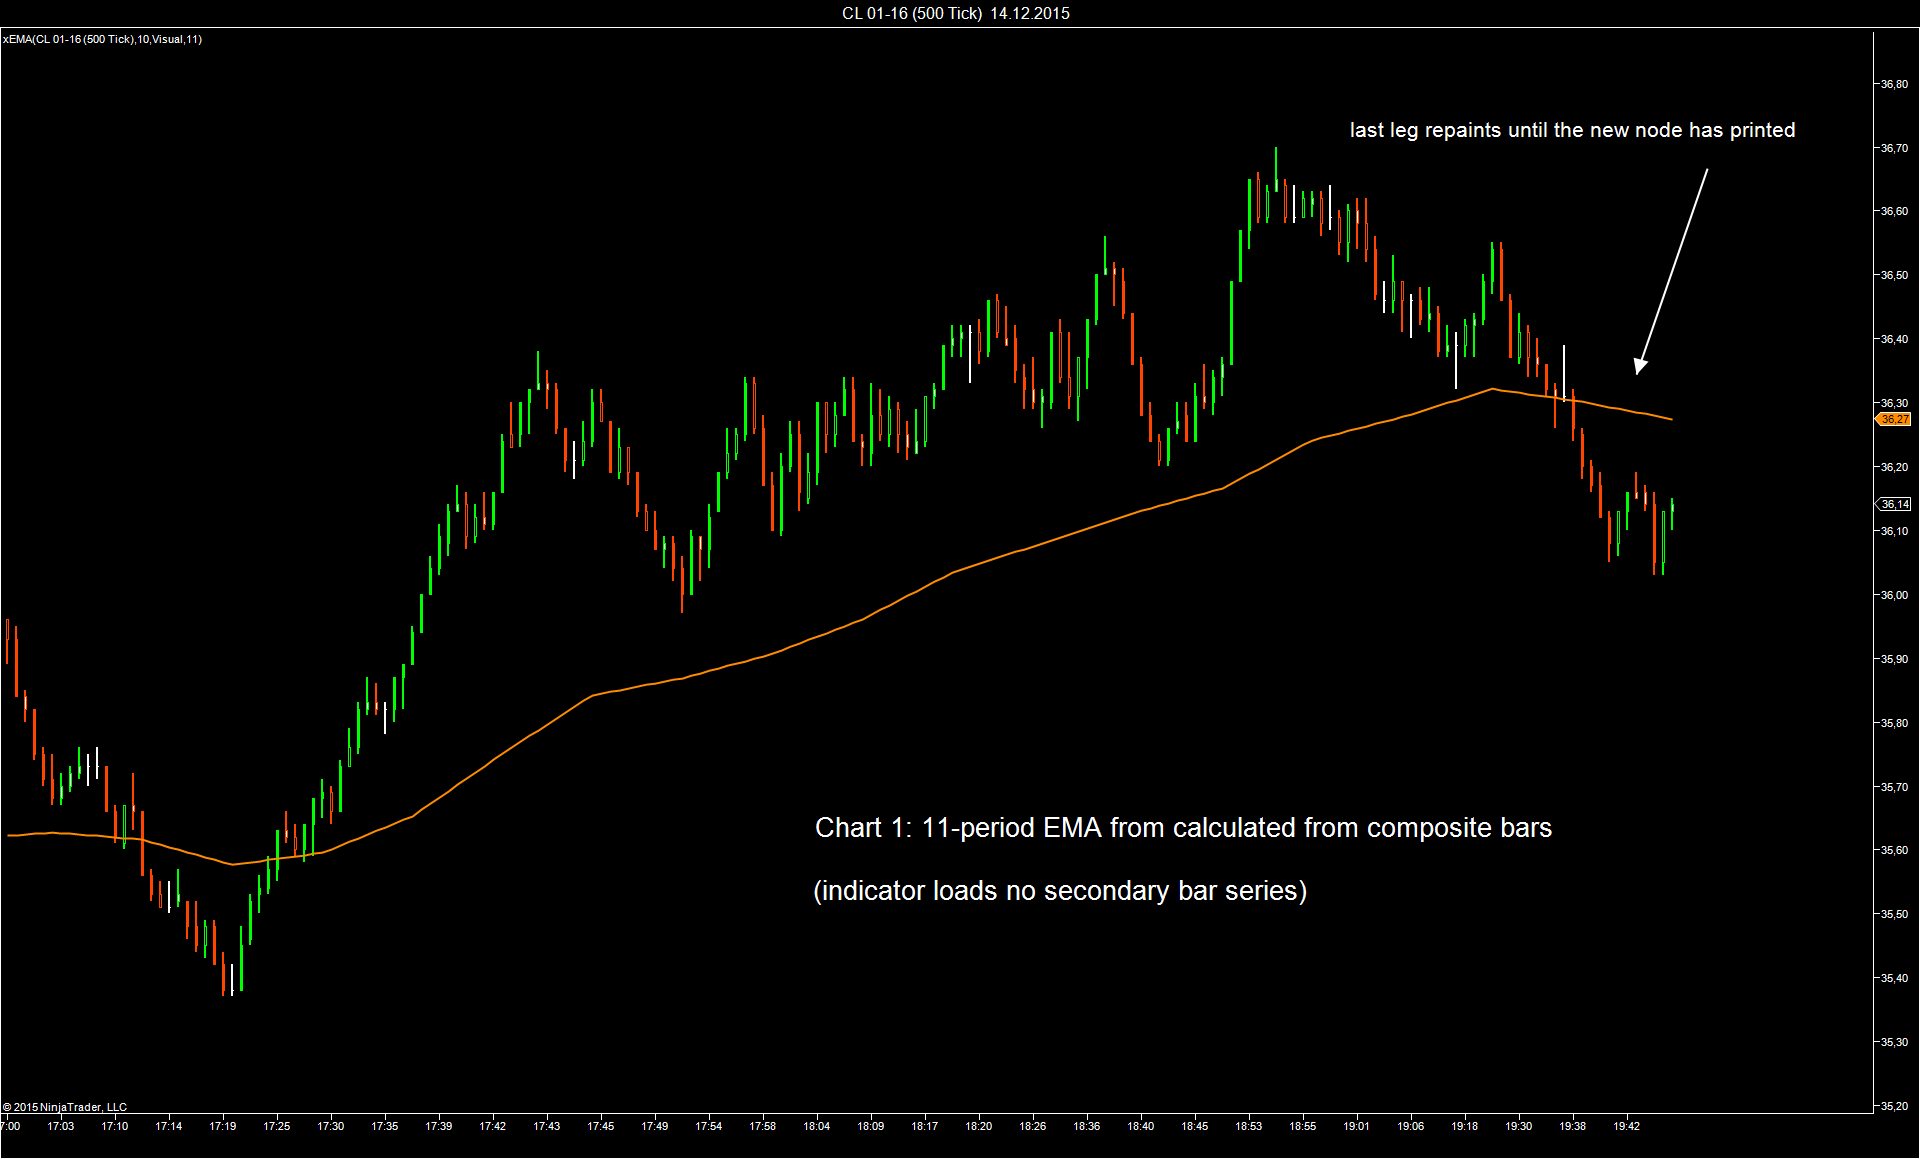Image resolution: width=1920 pixels, height=1159 pixels.
Task: Click the orange 36,27 EMA price marker
Action: coord(1894,419)
